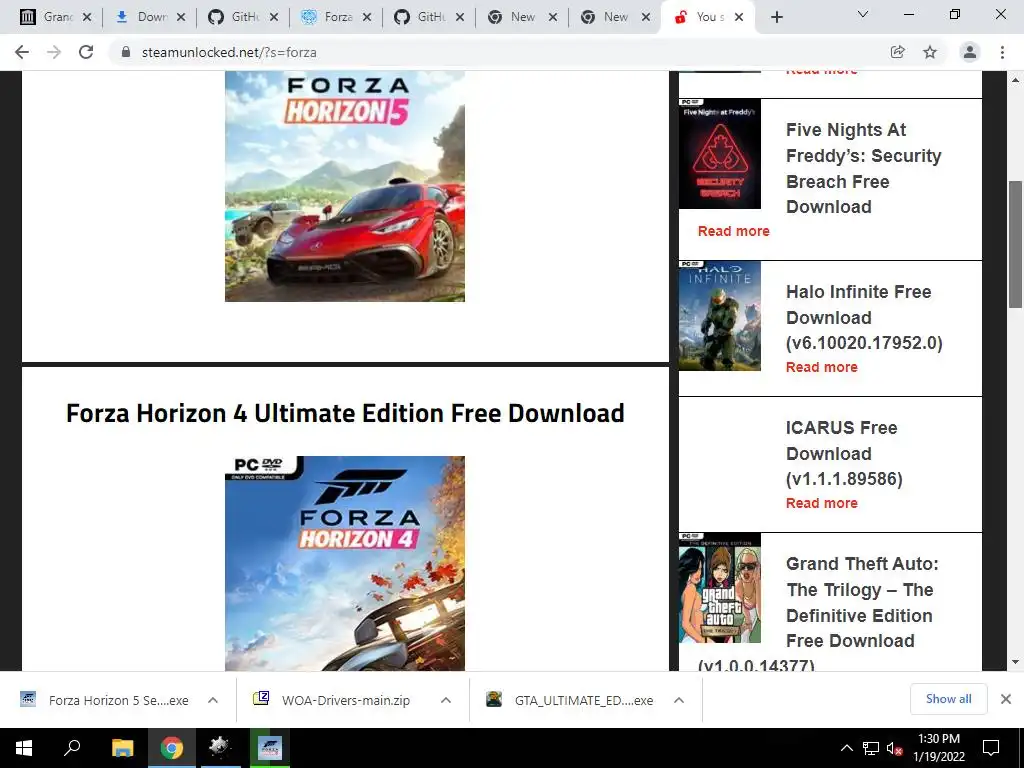Close the Grand tab
The height and width of the screenshot is (768, 1024).
click(87, 18)
